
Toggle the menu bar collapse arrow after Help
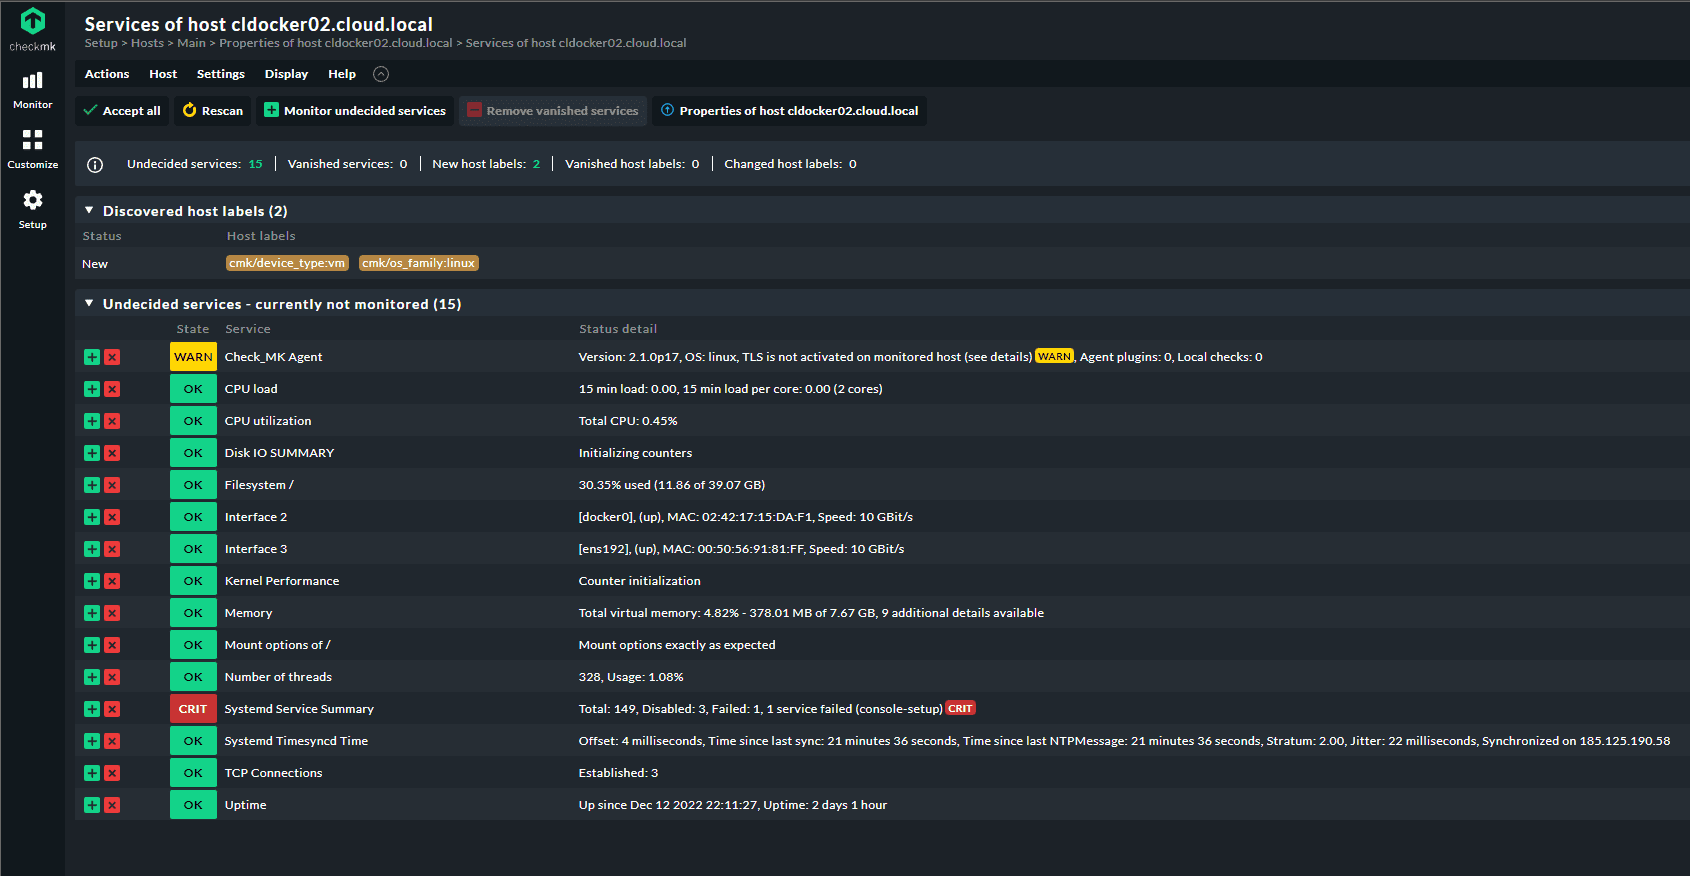[381, 74]
